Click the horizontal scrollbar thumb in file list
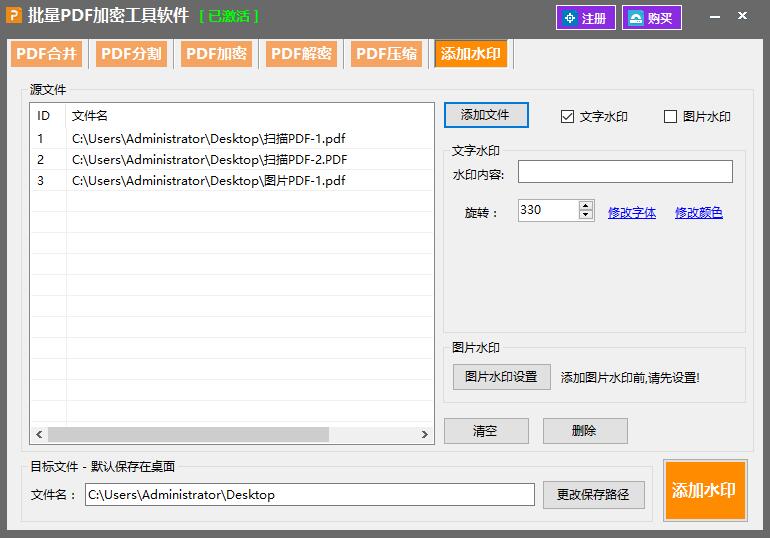This screenshot has height=538, width=770. click(188, 434)
